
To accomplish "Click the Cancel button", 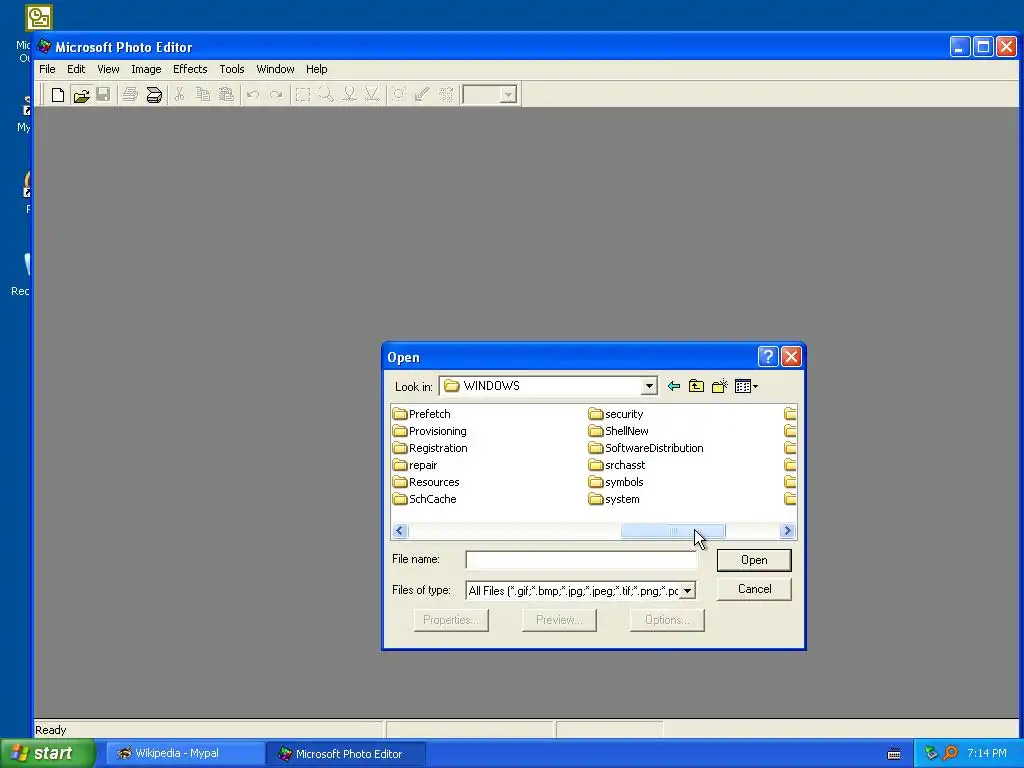I will [754, 589].
